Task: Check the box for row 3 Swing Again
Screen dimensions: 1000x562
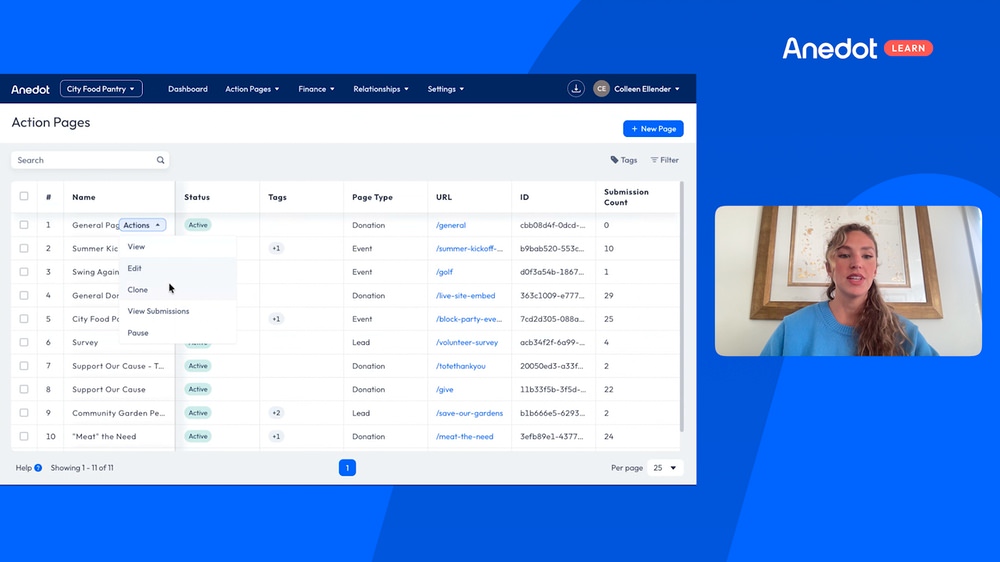Action: pyautogui.click(x=24, y=272)
